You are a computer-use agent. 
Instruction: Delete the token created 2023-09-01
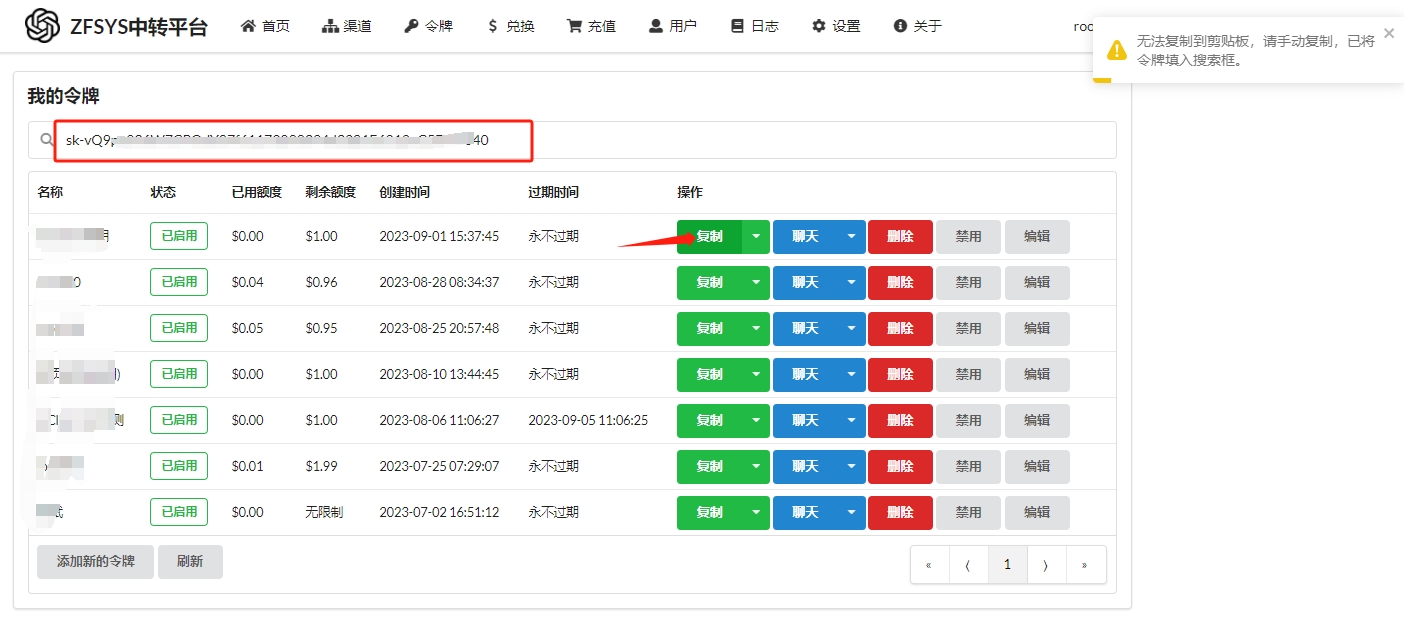[x=900, y=237]
